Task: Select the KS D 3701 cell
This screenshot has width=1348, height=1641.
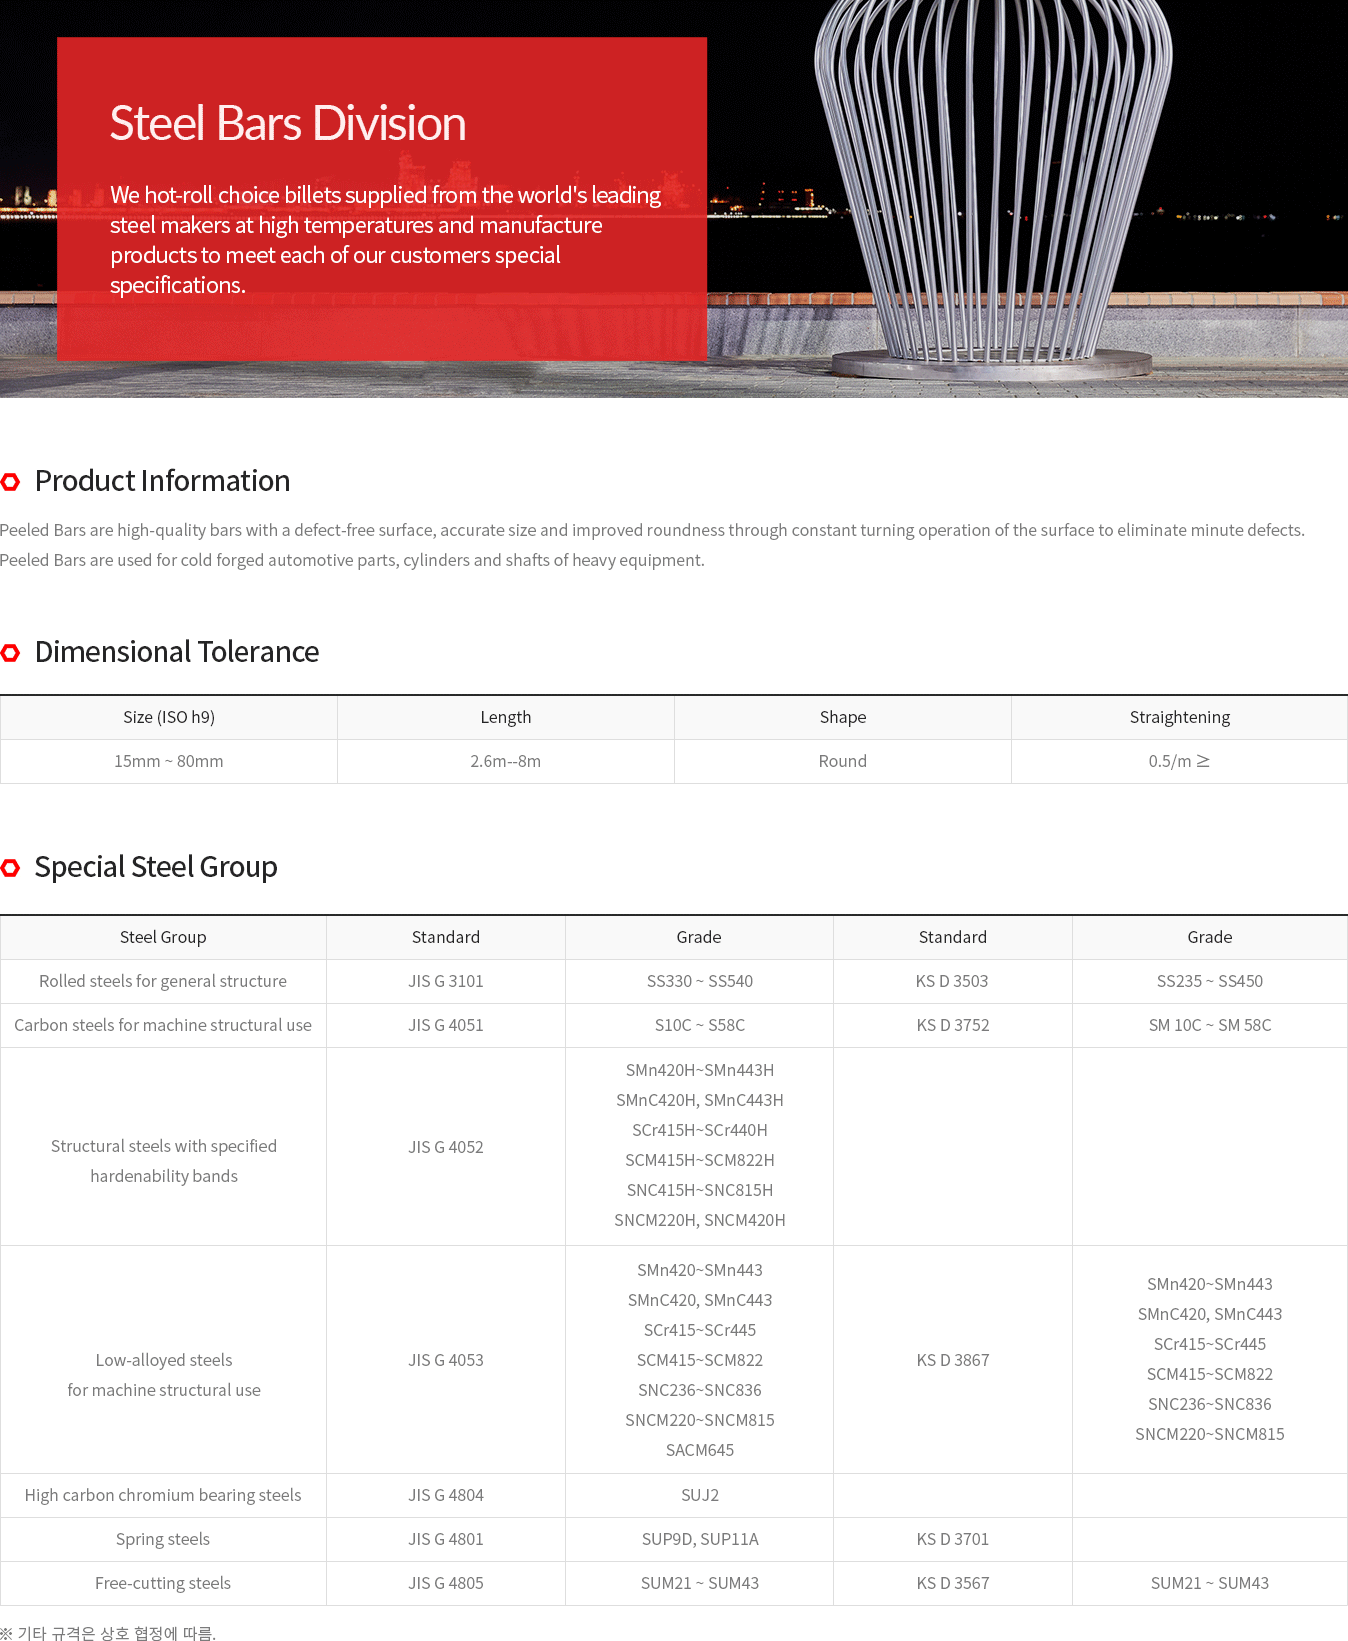Action: pyautogui.click(x=953, y=1539)
